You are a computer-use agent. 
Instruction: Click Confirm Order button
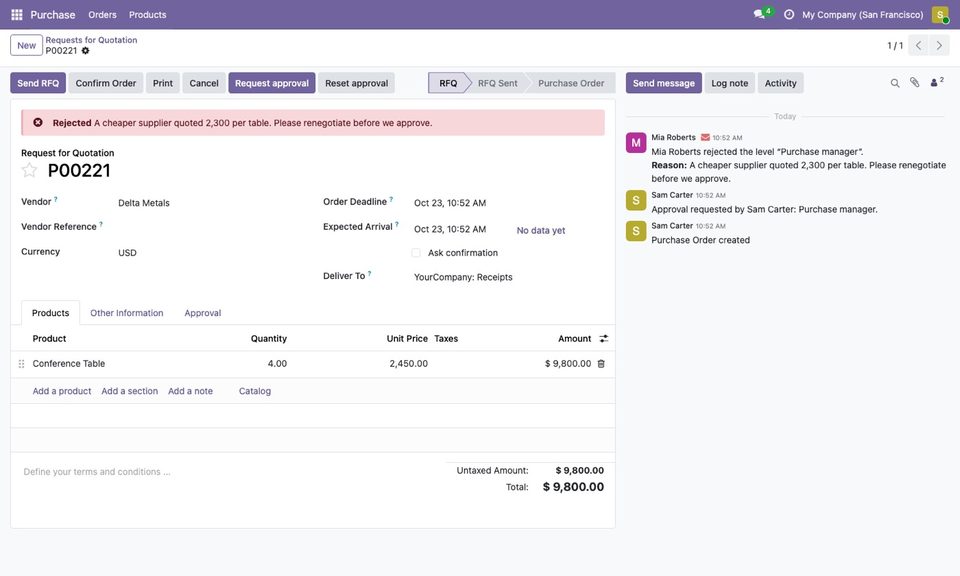point(106,83)
